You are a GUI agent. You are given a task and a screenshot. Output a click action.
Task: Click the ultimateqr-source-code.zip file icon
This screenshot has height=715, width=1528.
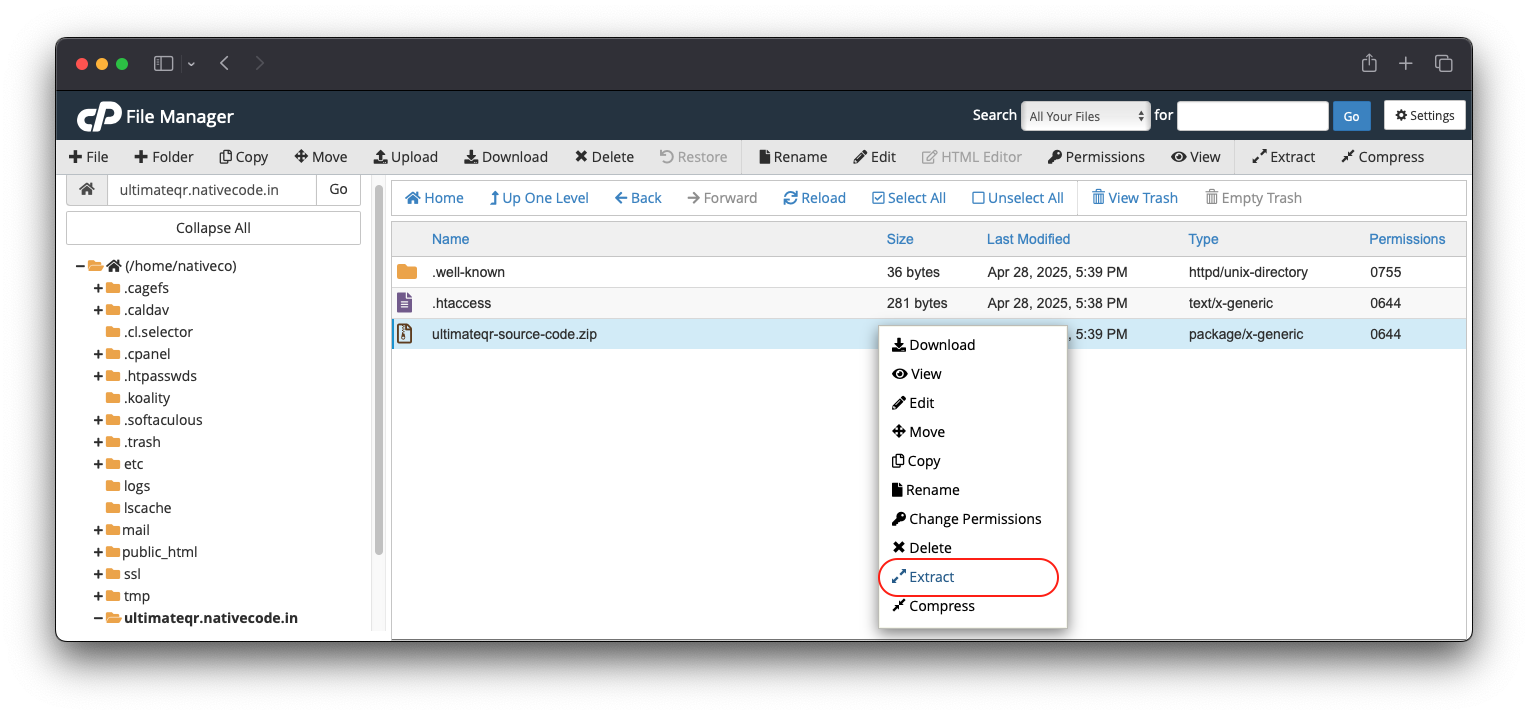(x=405, y=334)
